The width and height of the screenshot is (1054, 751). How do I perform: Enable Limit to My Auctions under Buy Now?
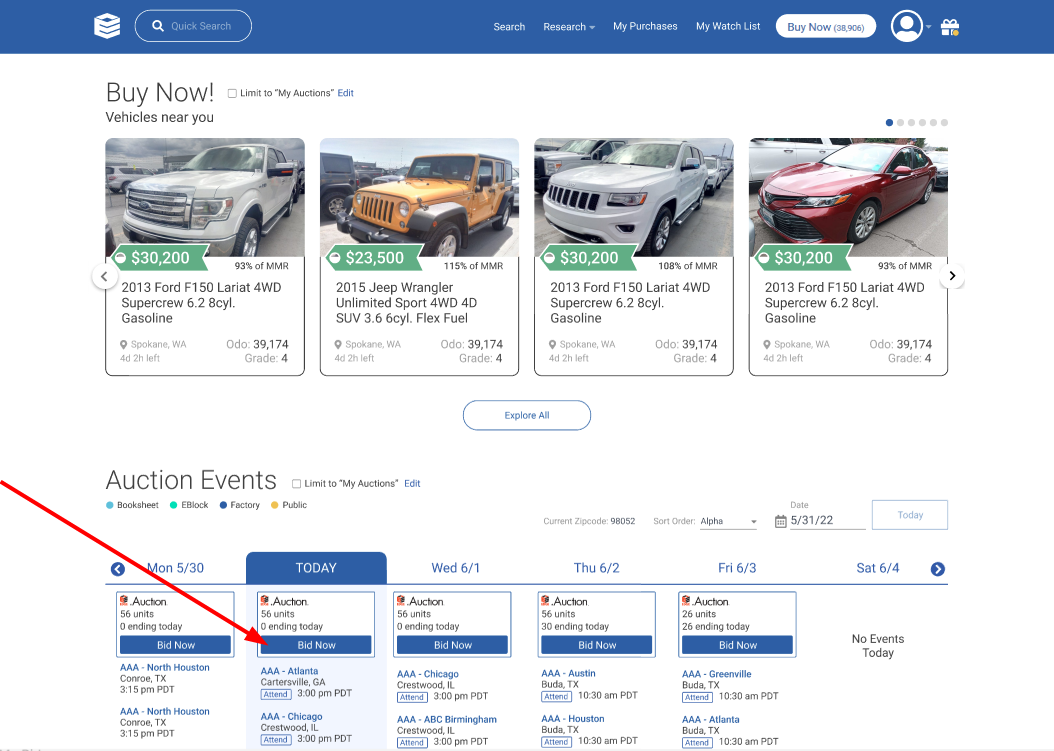pos(232,93)
